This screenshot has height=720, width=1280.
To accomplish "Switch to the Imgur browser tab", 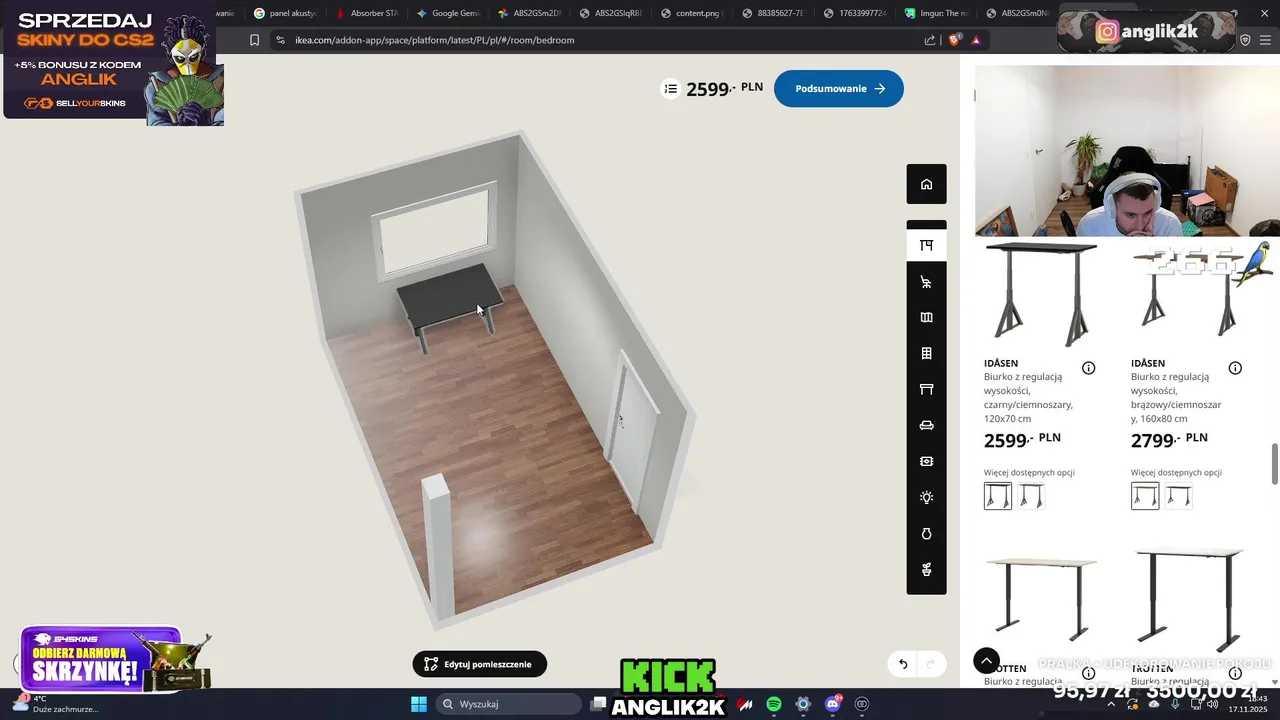I will click(938, 13).
